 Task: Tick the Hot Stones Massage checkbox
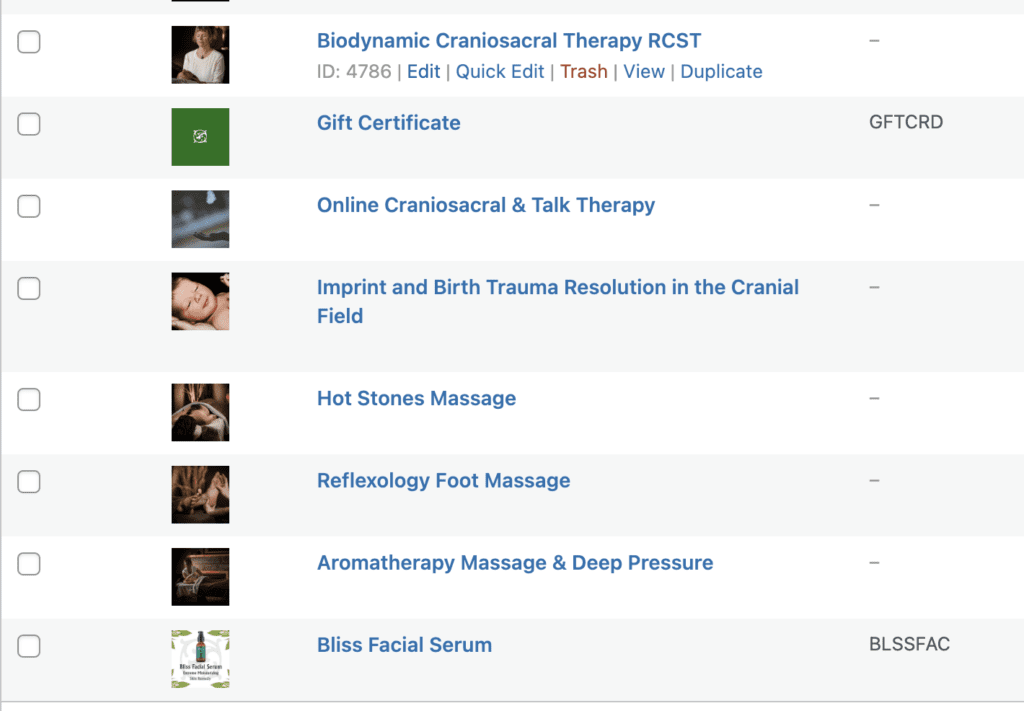click(29, 400)
